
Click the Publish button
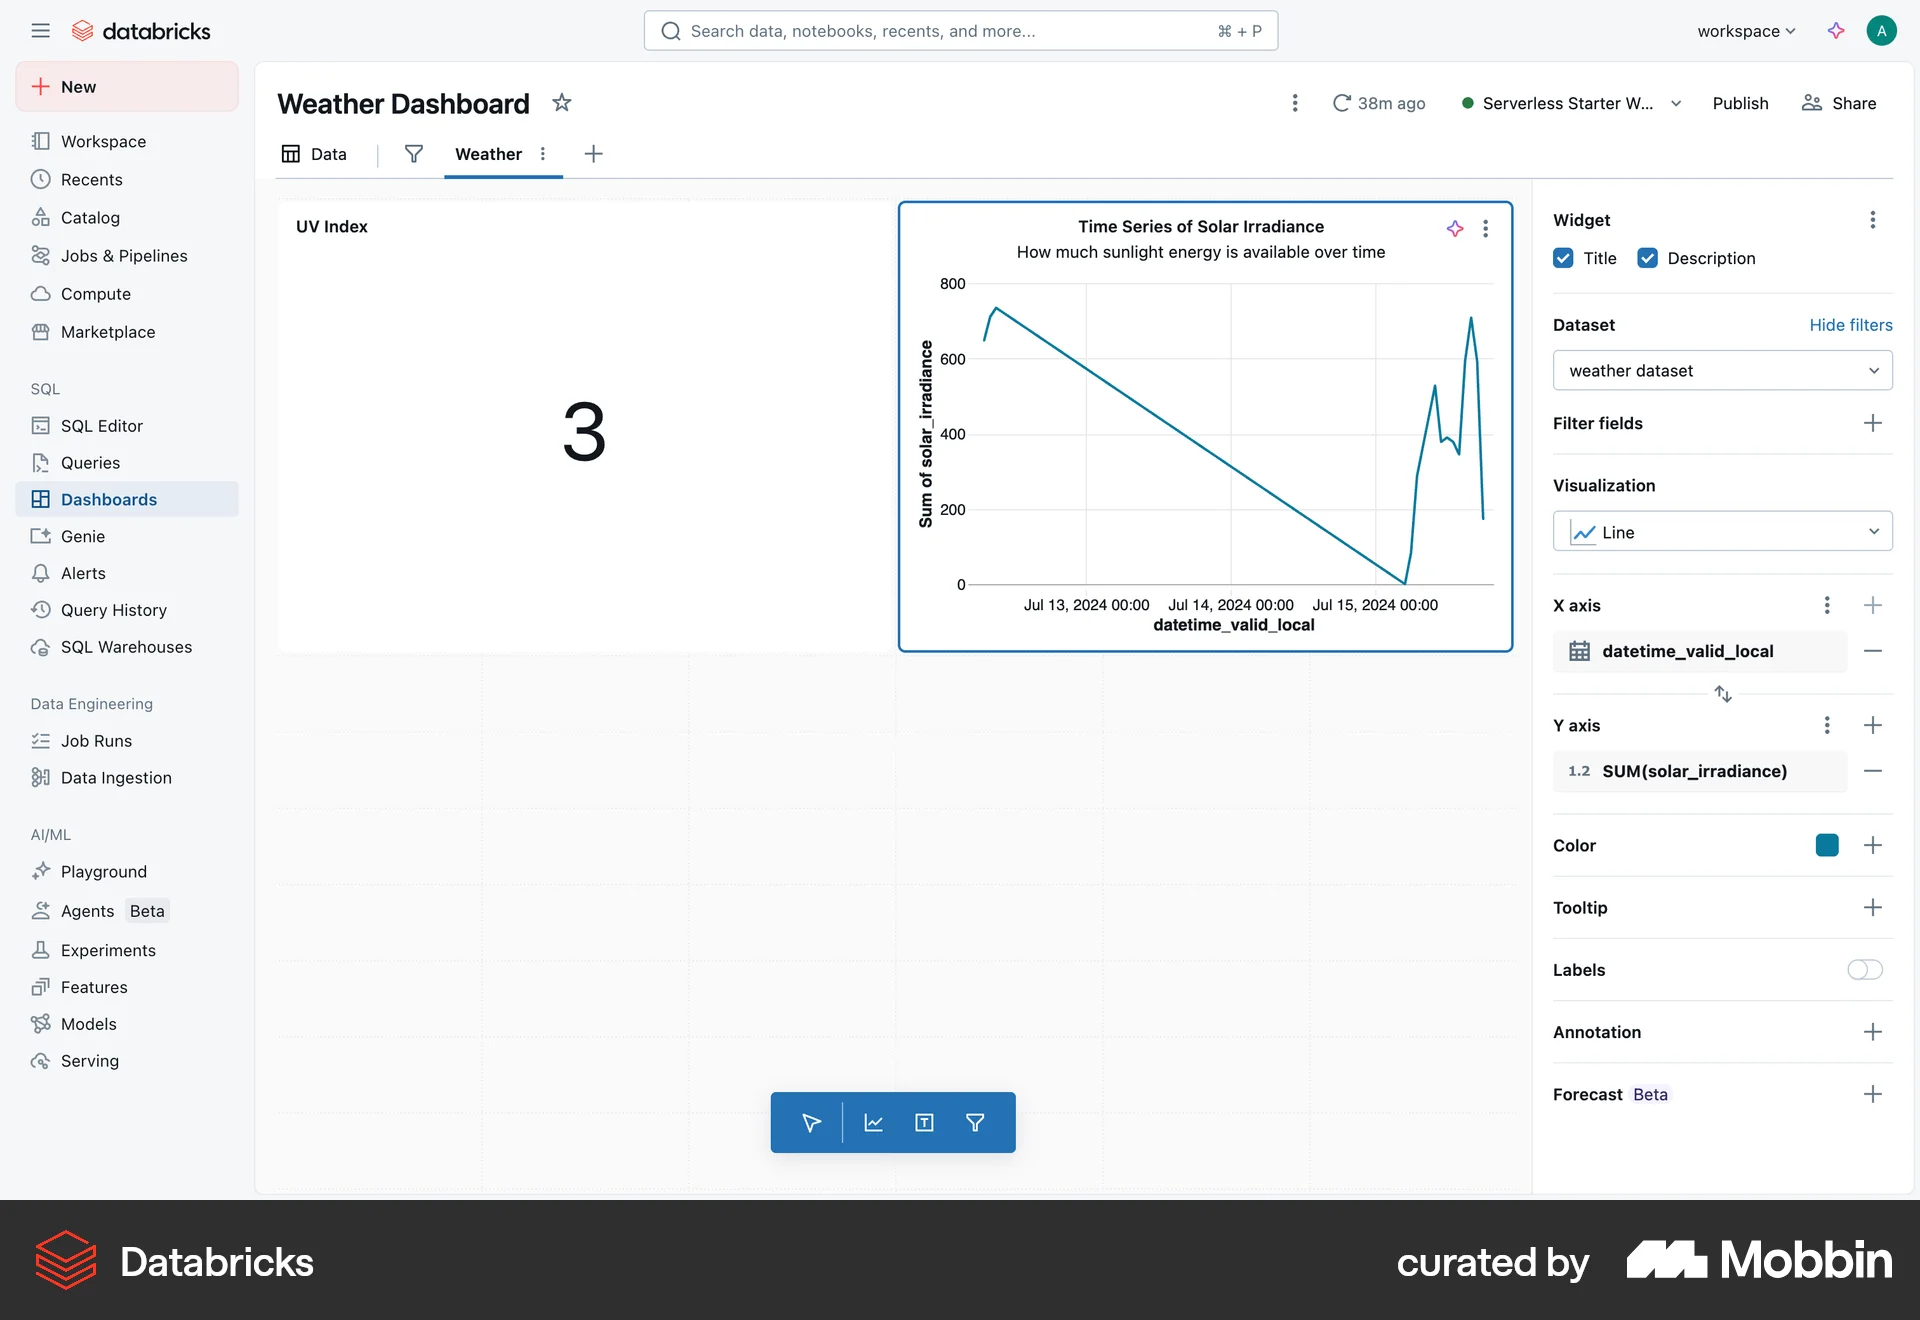coord(1740,103)
